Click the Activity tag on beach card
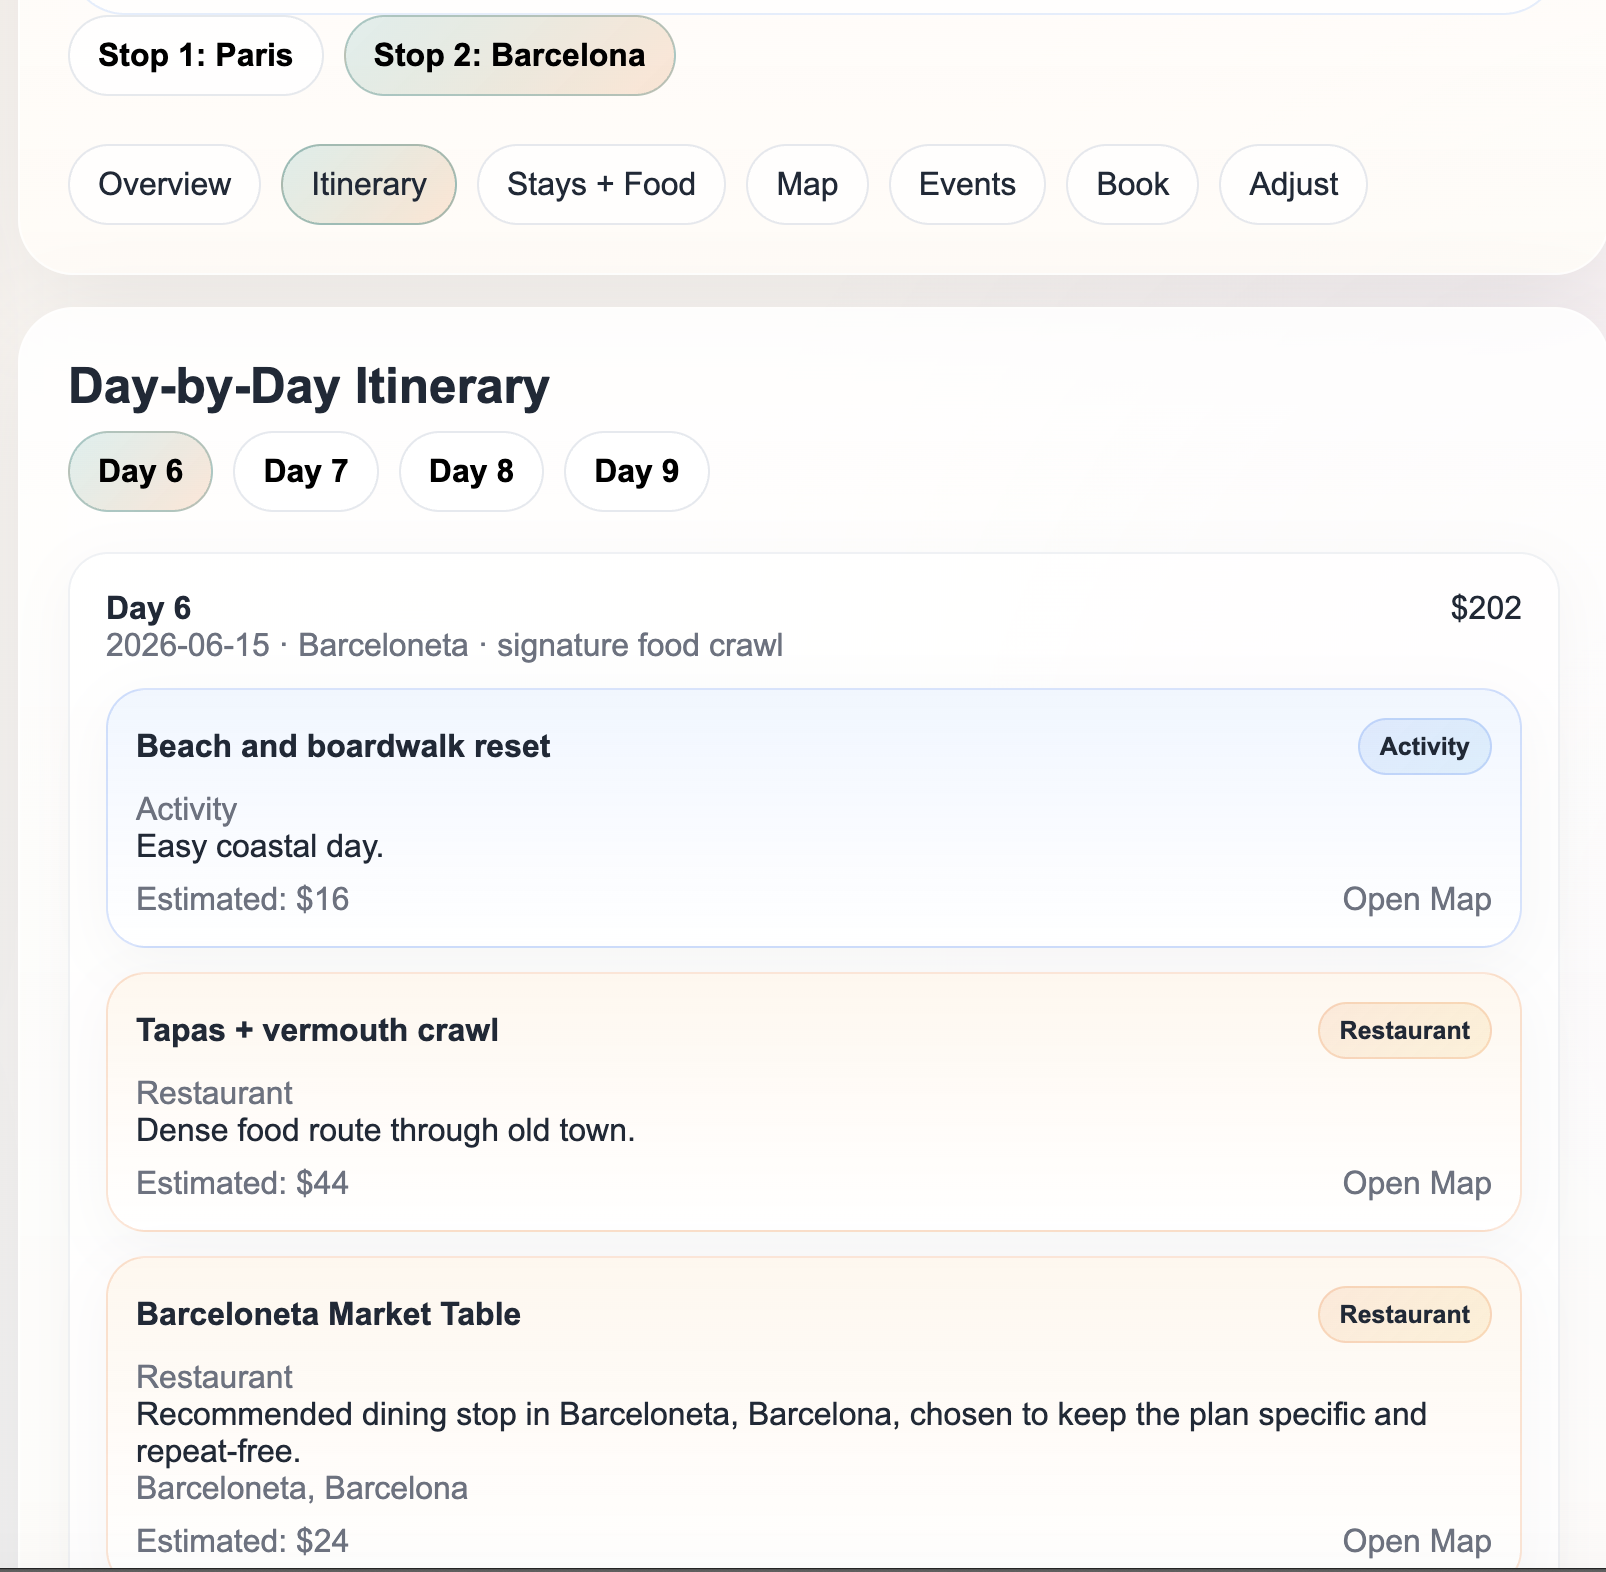Viewport: 1606px width, 1572px height. point(1424,746)
